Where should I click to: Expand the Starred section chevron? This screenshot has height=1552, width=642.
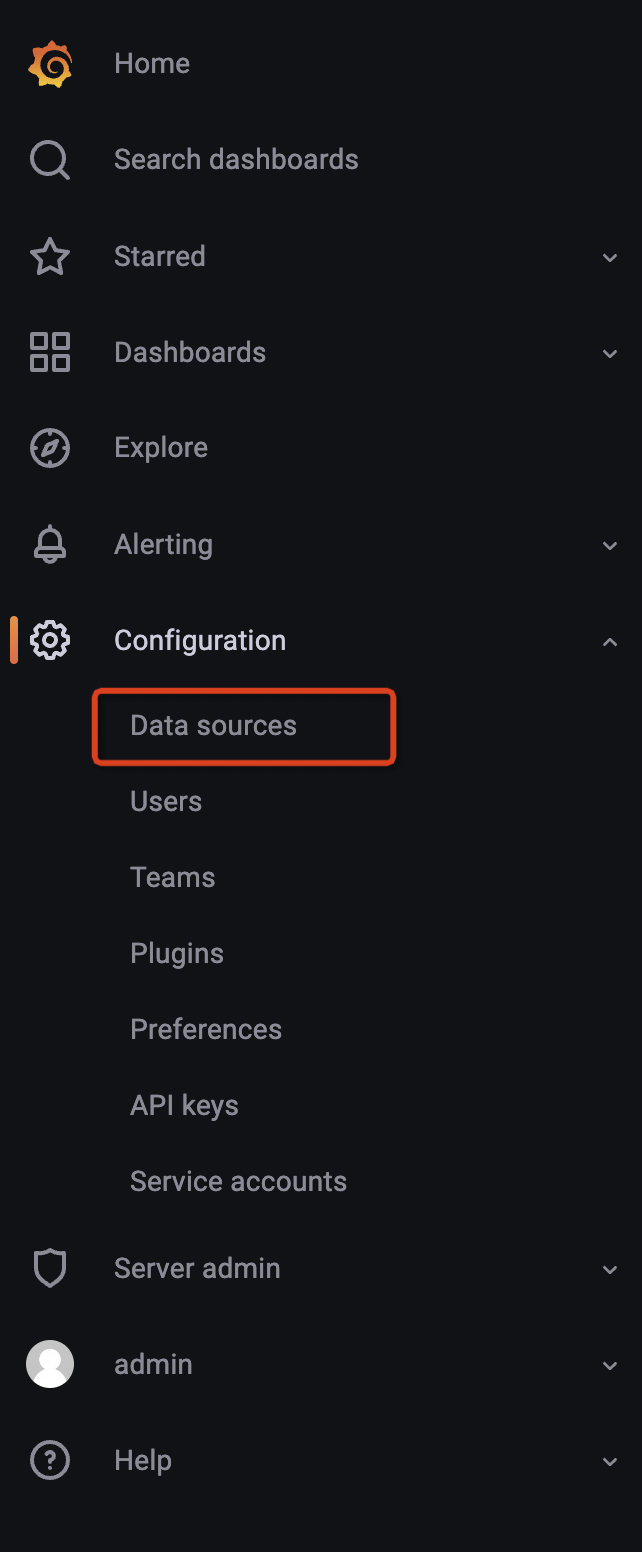[610, 258]
